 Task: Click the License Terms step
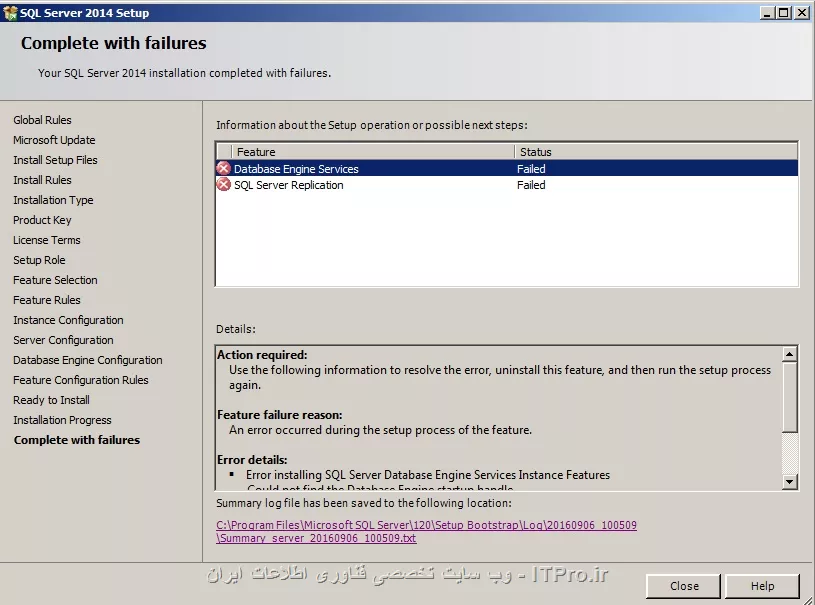point(47,240)
